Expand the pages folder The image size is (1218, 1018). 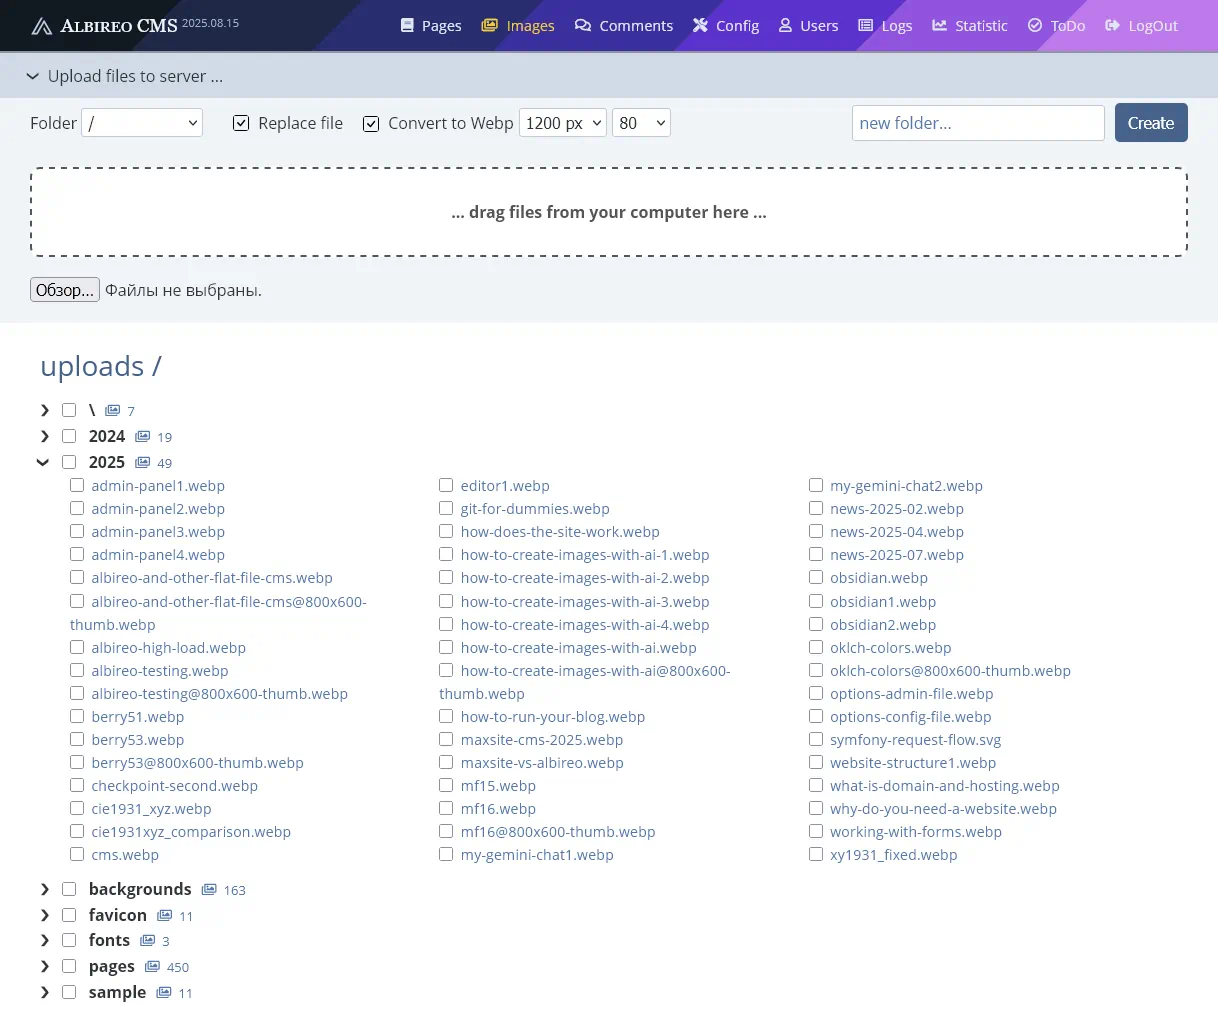tap(44, 966)
